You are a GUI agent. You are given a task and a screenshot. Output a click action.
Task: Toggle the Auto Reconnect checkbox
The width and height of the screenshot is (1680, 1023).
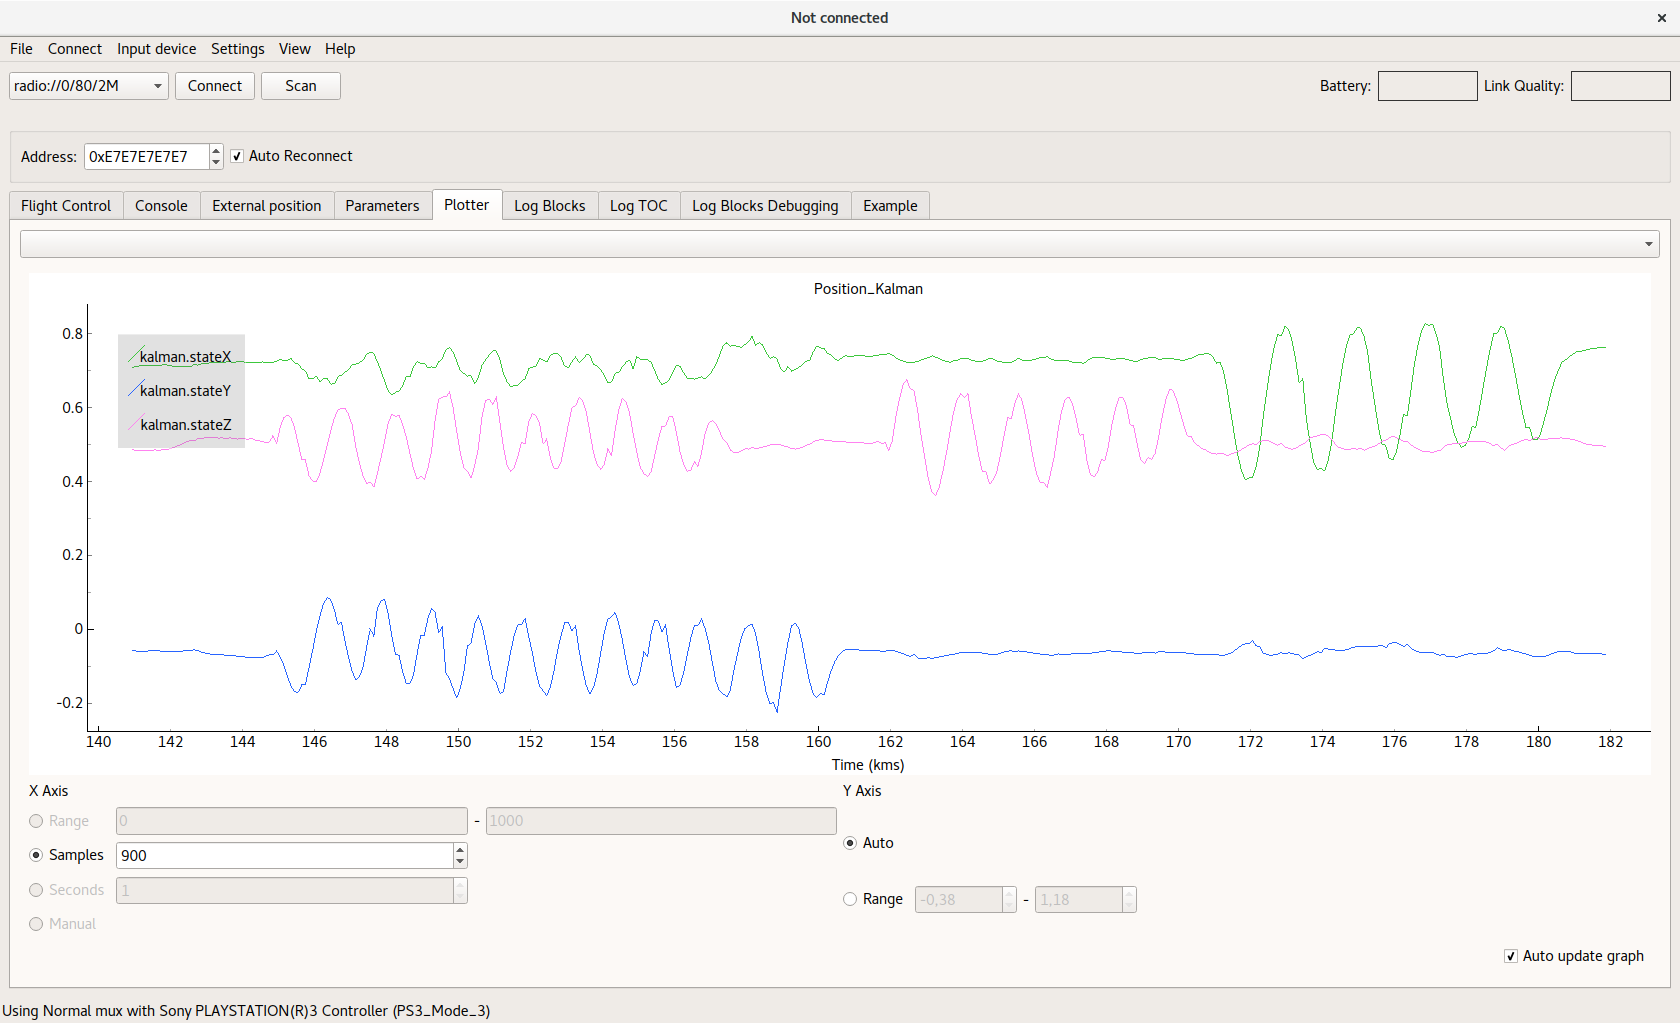[x=237, y=156]
